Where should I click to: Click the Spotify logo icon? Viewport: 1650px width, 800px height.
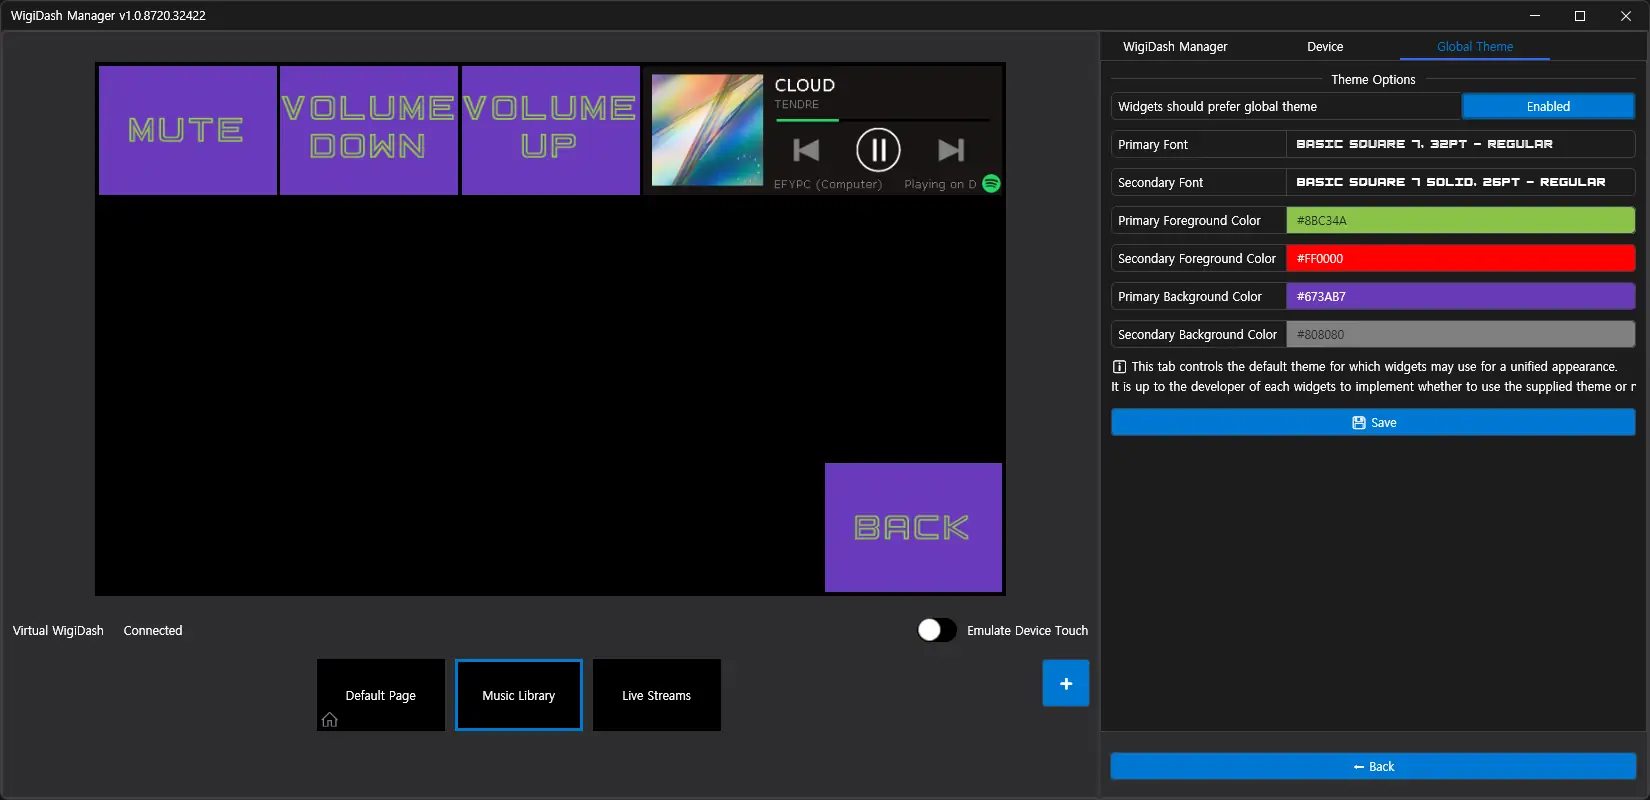click(991, 183)
